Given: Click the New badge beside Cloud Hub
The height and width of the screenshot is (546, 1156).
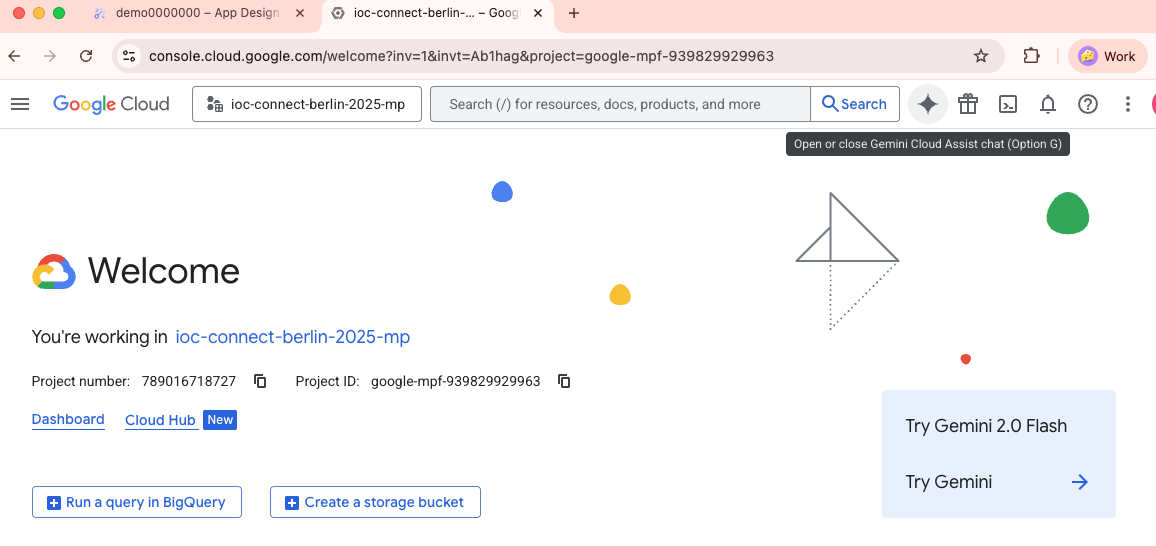Looking at the screenshot, I should (x=220, y=420).
